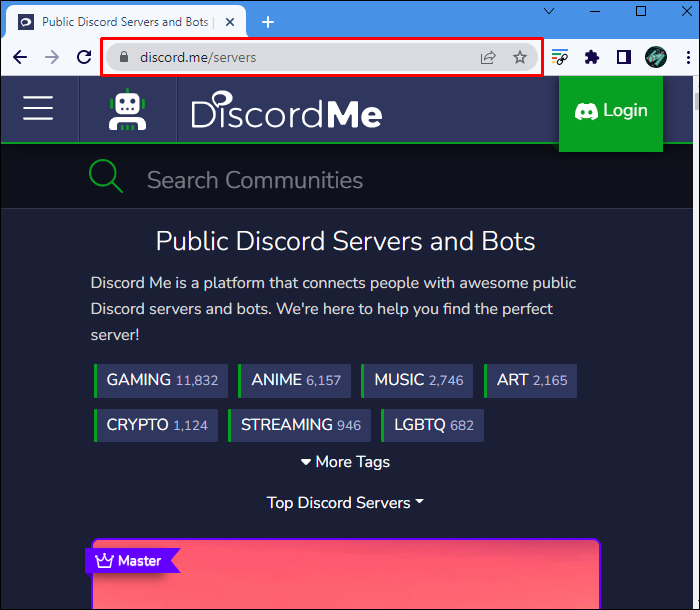View site info via padlock icon
Screen dimensions: 700x610
pyautogui.click(x=124, y=57)
